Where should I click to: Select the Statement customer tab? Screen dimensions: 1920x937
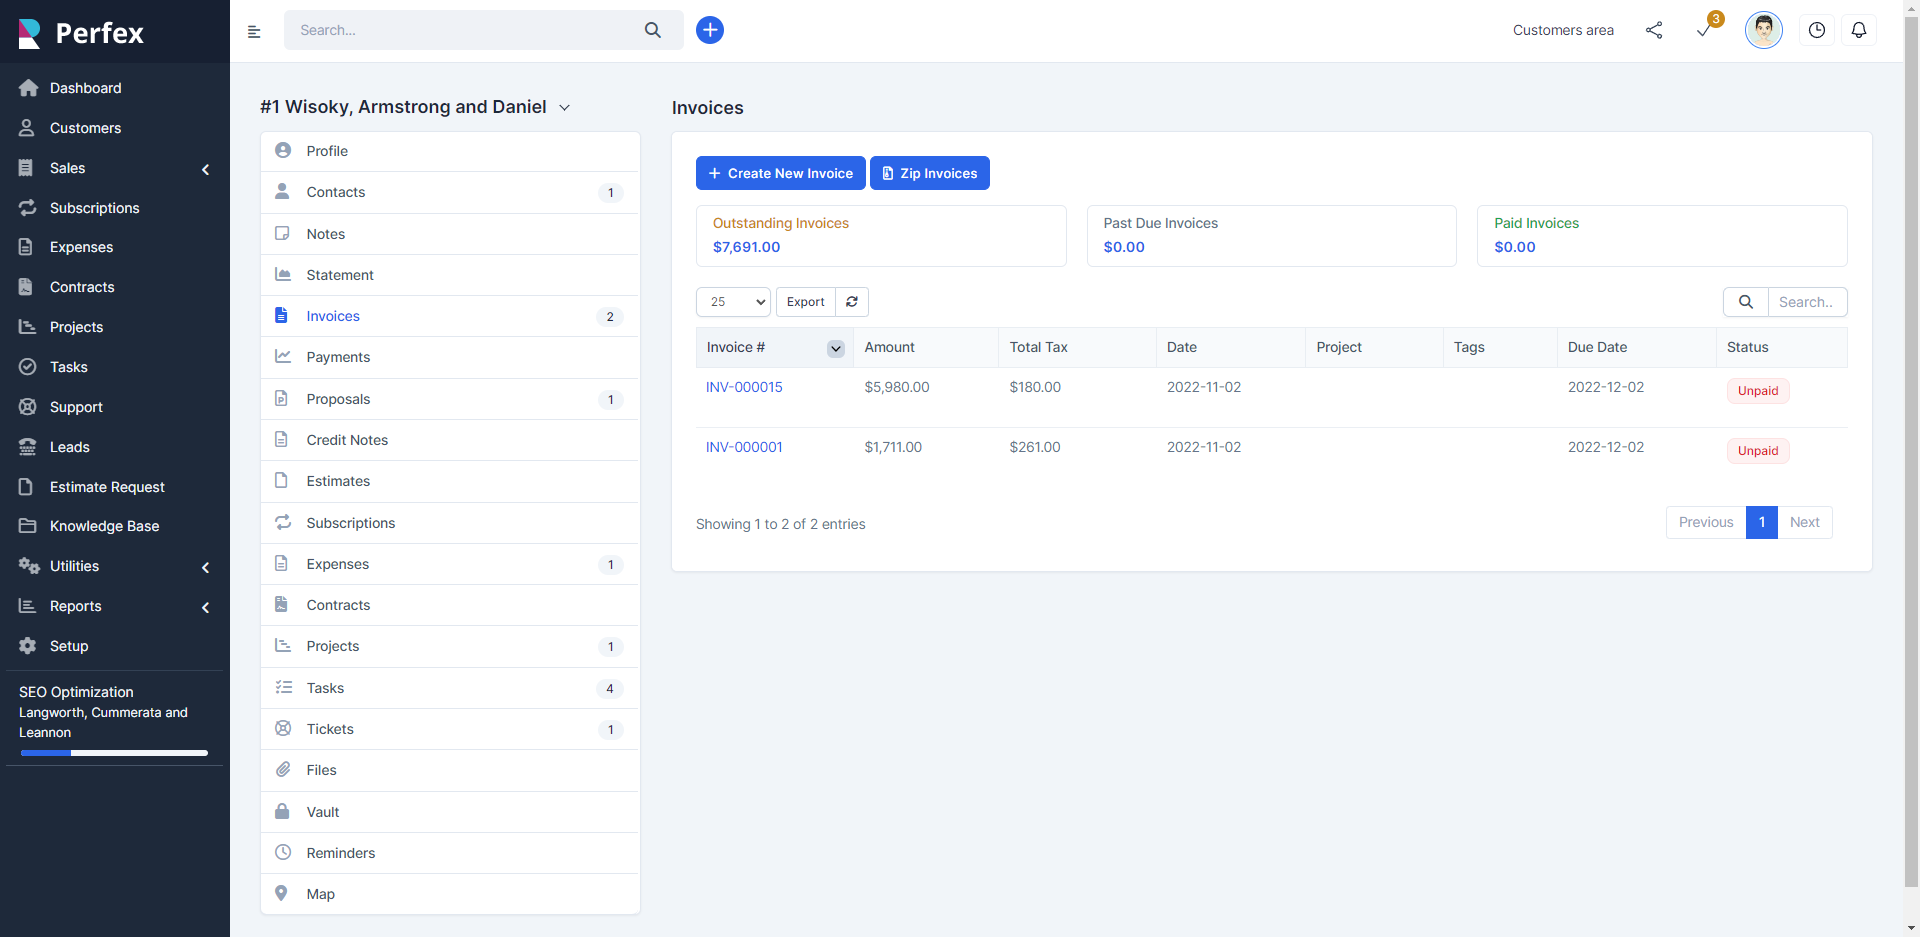(x=450, y=275)
